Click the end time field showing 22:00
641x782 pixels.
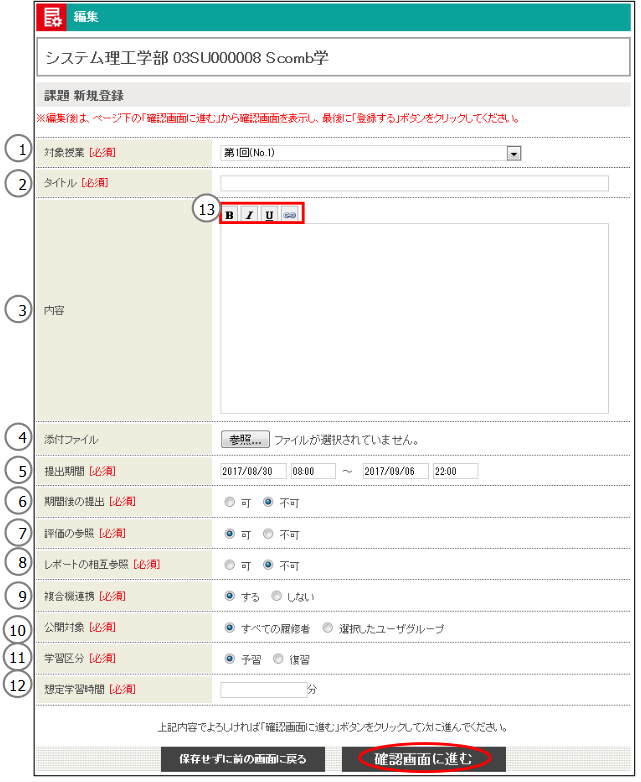click(455, 471)
